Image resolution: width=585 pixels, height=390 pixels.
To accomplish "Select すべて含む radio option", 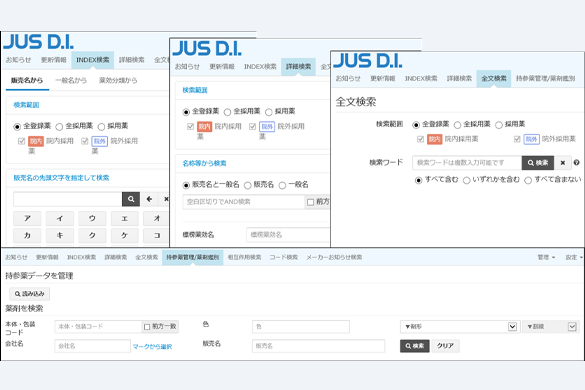I will pos(419,180).
